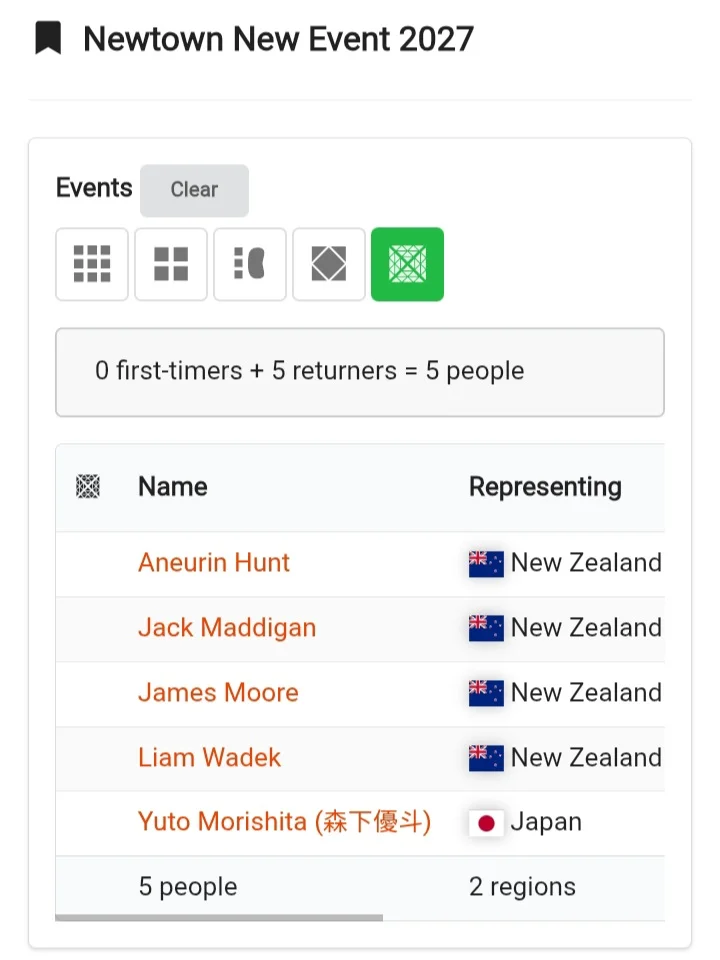Screen dimensions: 720x960
Task: Open Yuto Morishita's profile link
Action: click(x=285, y=822)
